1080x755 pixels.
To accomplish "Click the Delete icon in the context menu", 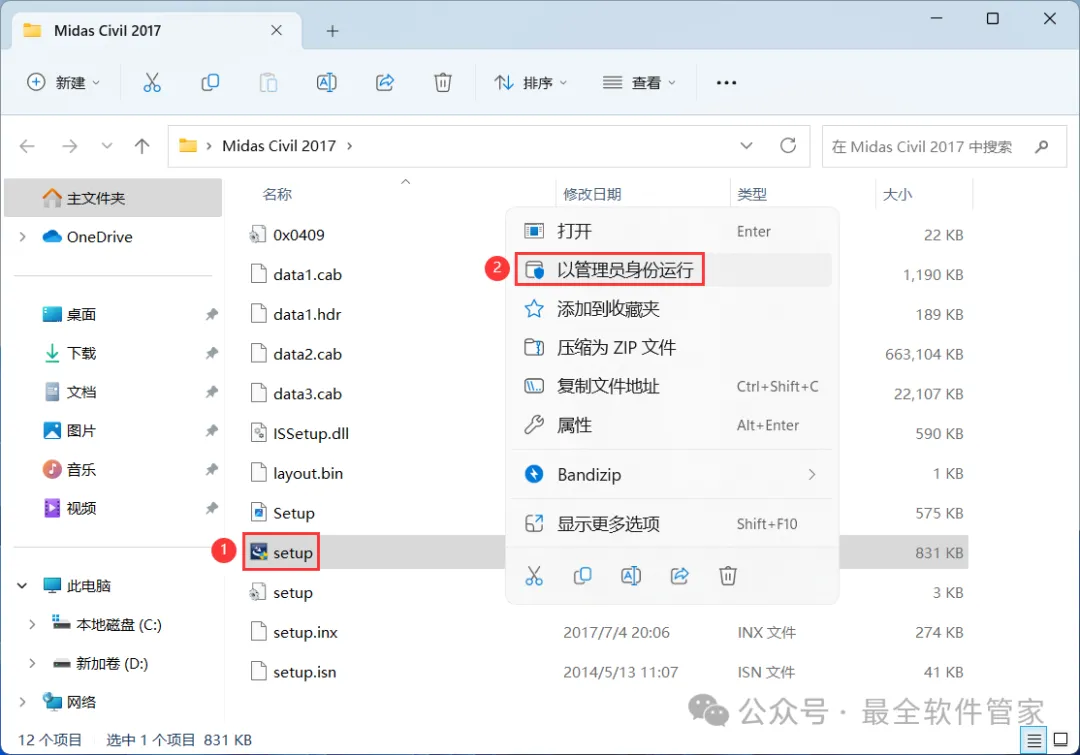I will (728, 576).
